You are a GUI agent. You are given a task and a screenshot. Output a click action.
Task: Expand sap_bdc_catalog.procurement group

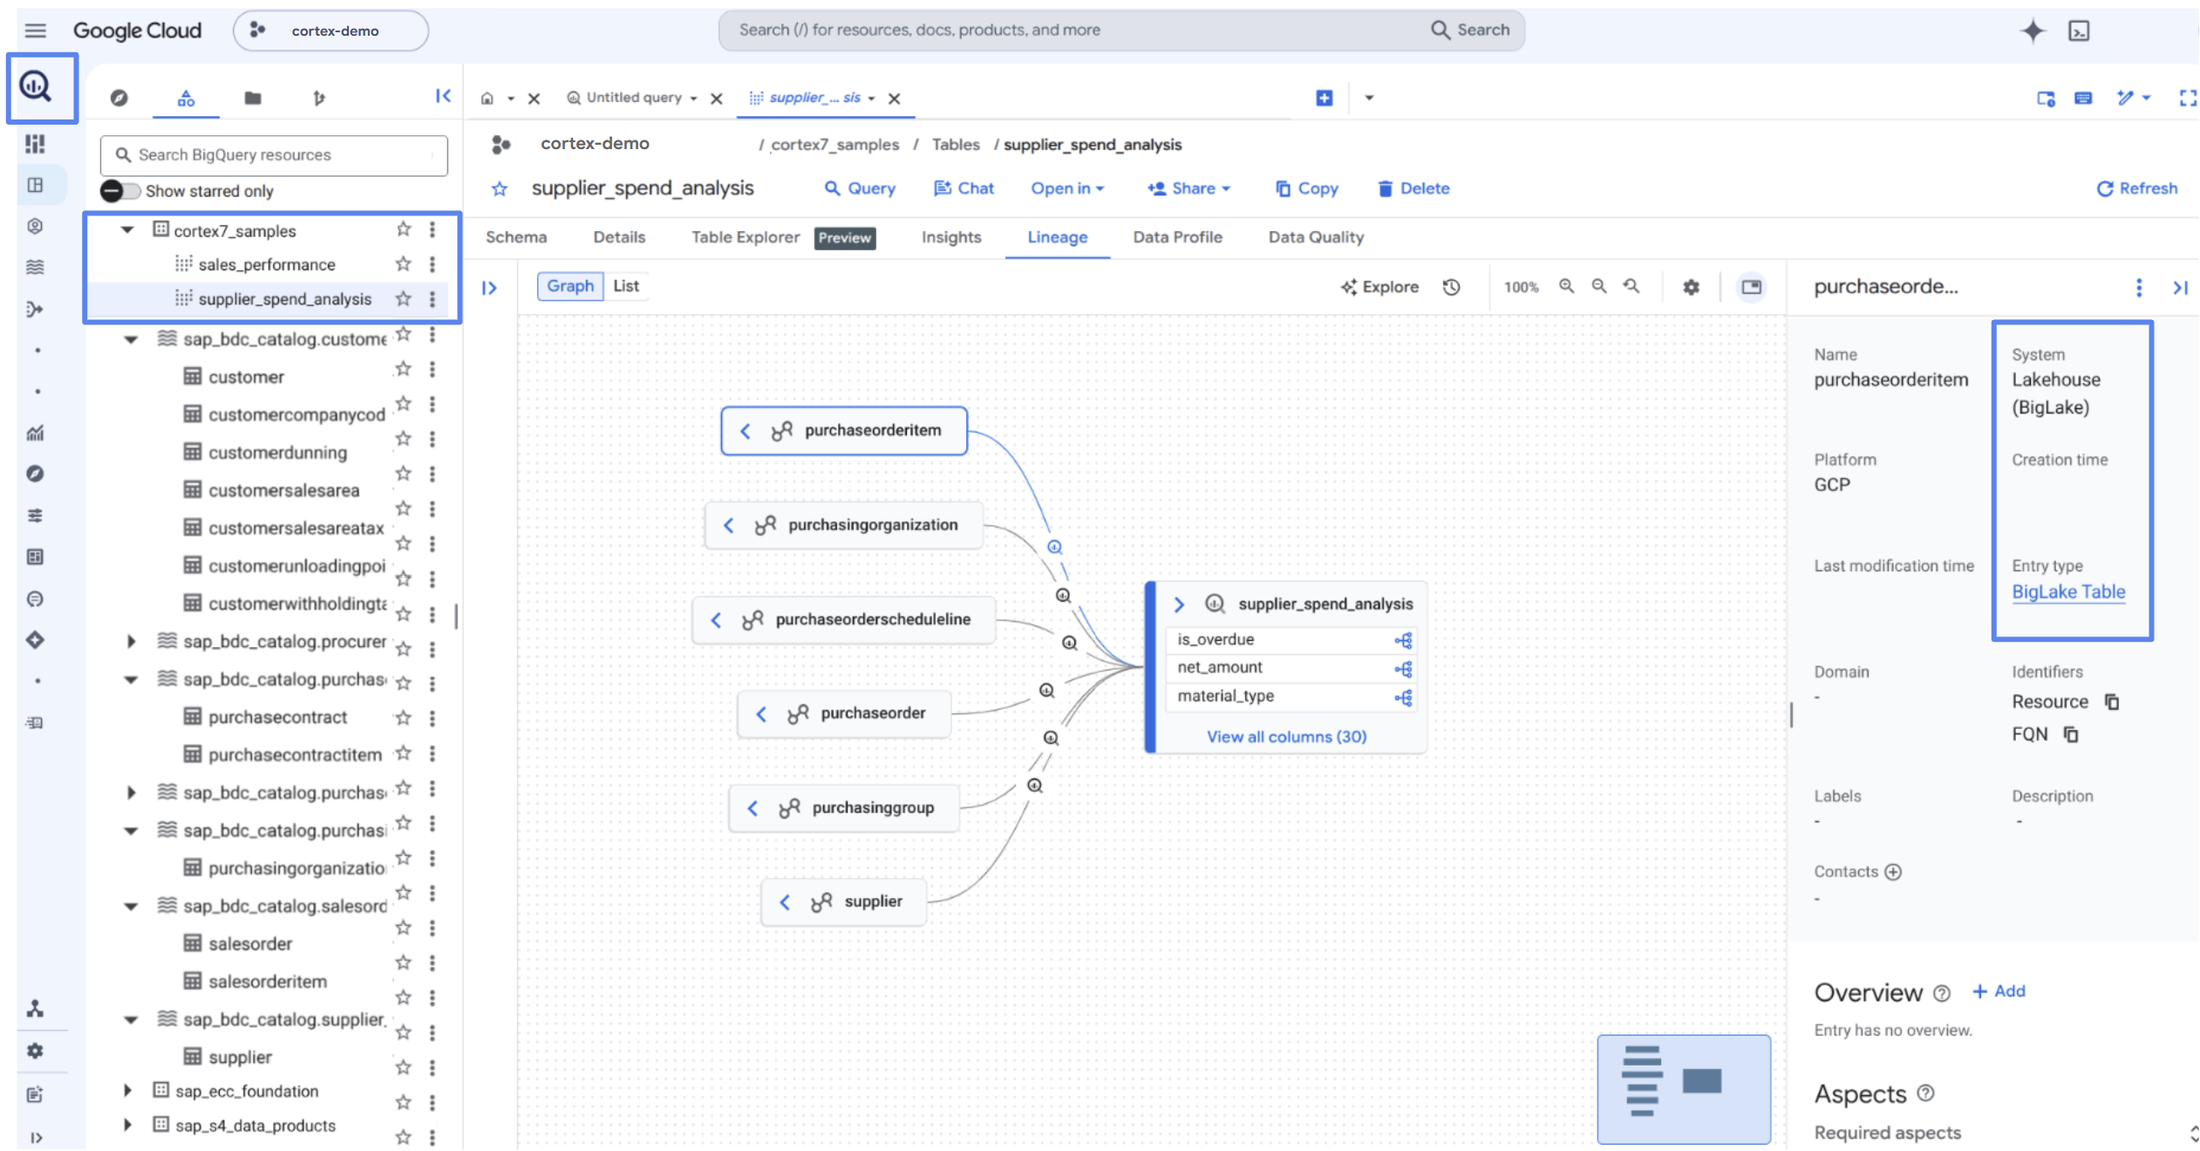[130, 641]
